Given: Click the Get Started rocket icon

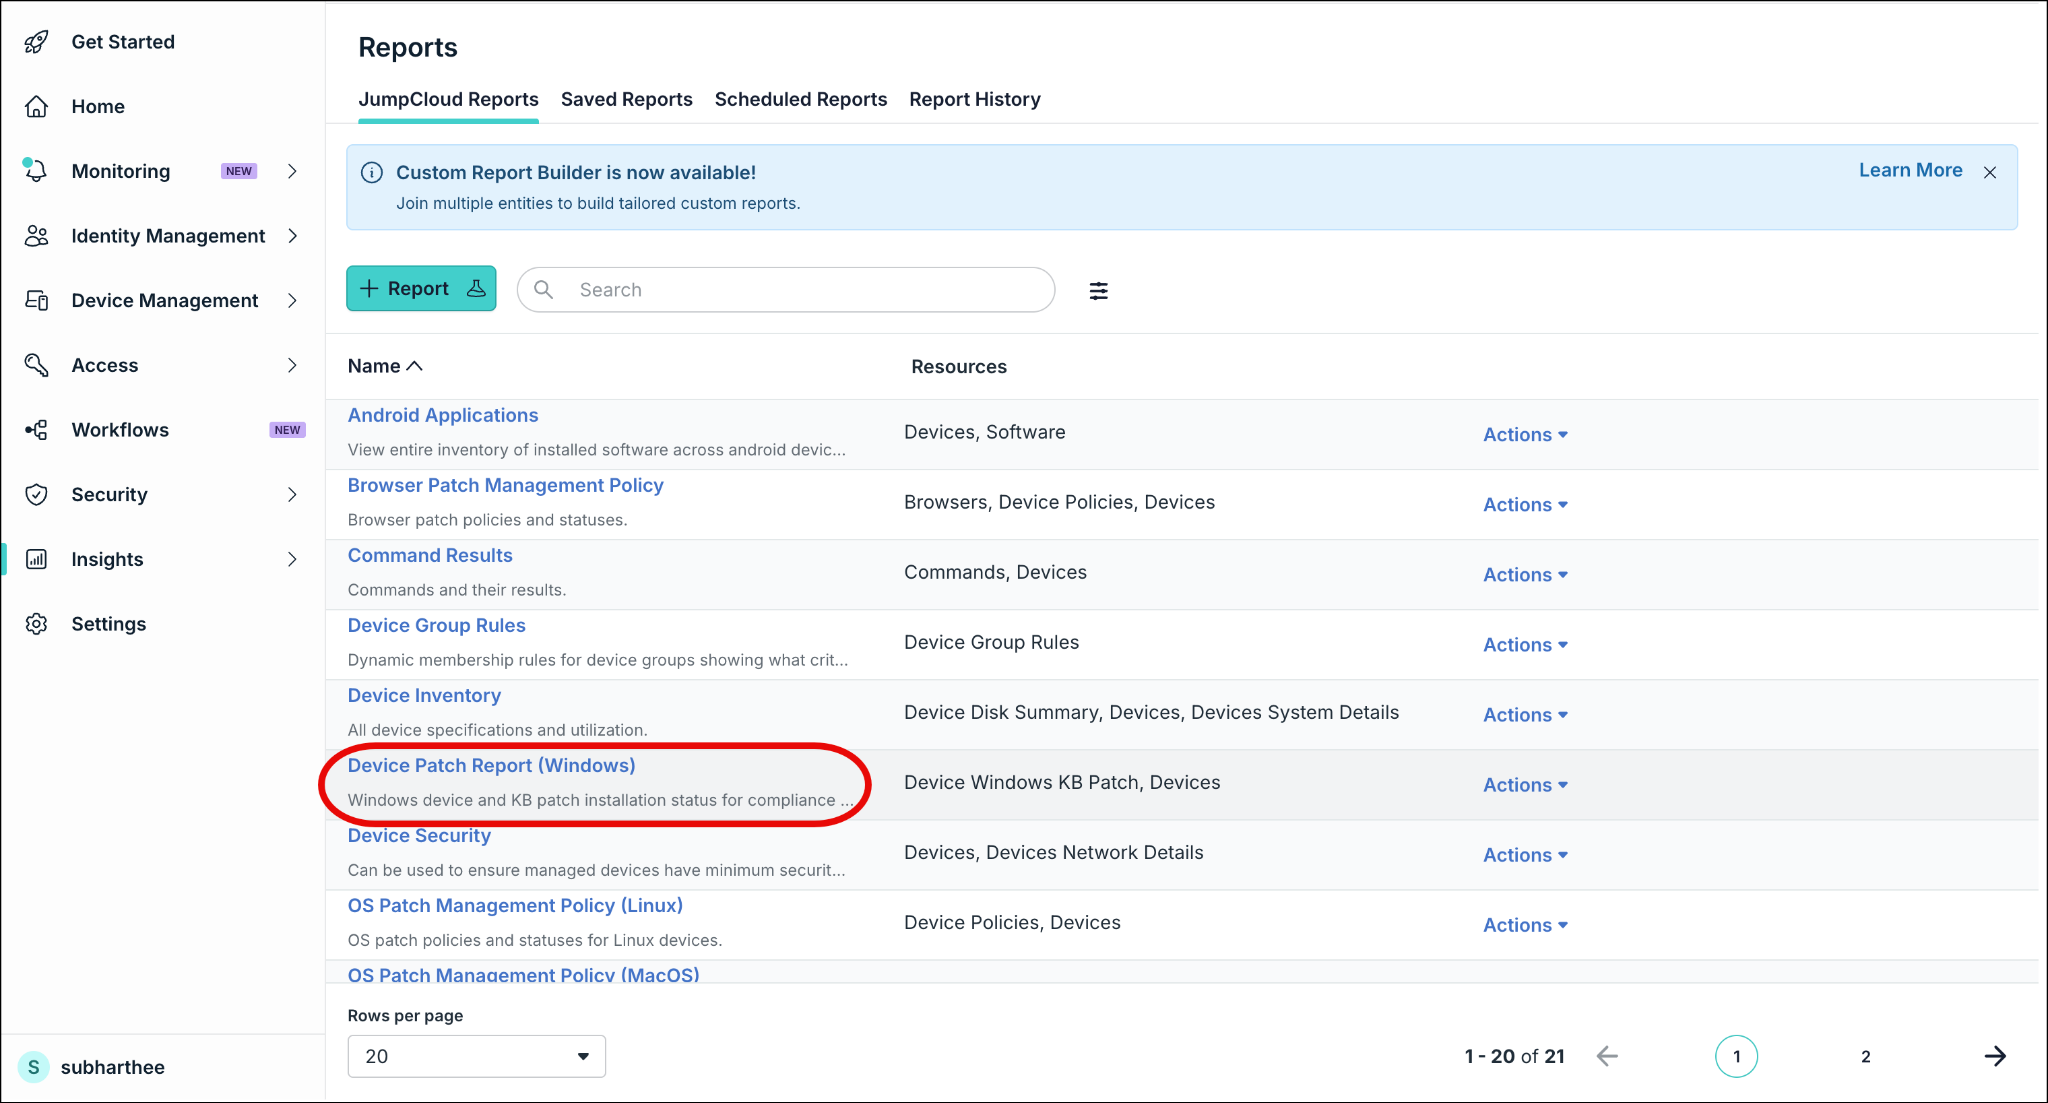Looking at the screenshot, I should tap(36, 42).
